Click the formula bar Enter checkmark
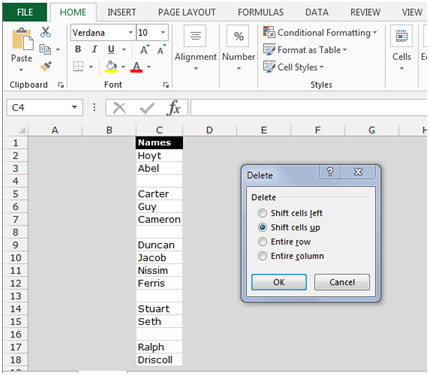 coord(147,108)
